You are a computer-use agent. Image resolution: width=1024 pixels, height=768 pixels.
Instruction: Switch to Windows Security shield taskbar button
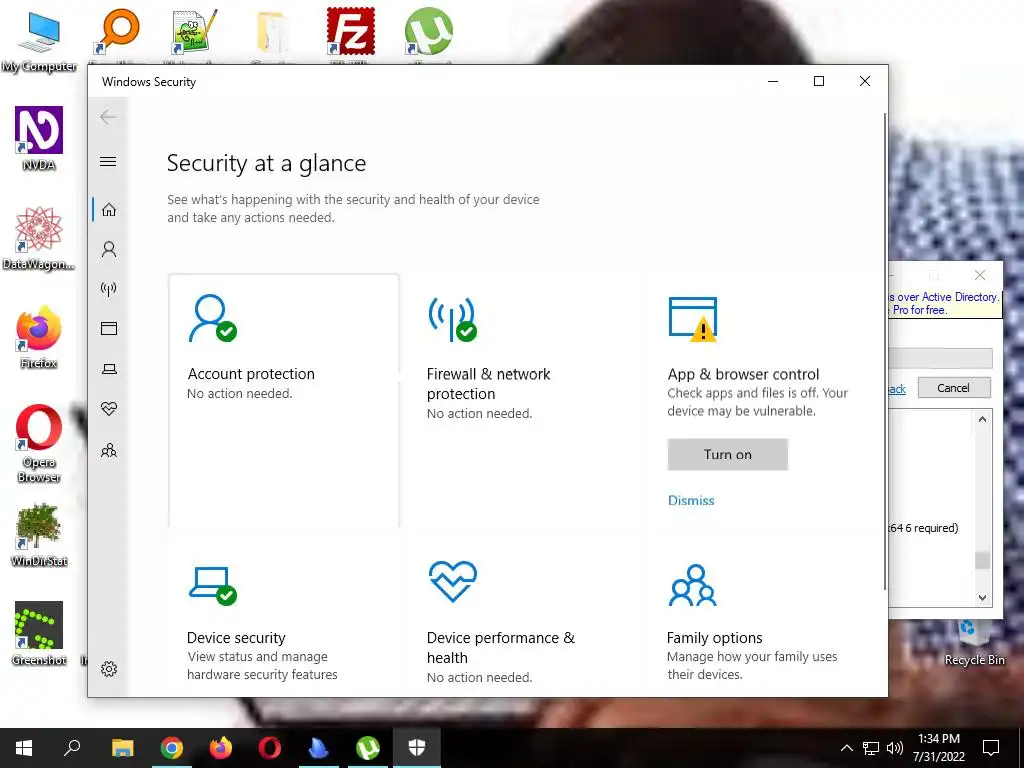417,748
